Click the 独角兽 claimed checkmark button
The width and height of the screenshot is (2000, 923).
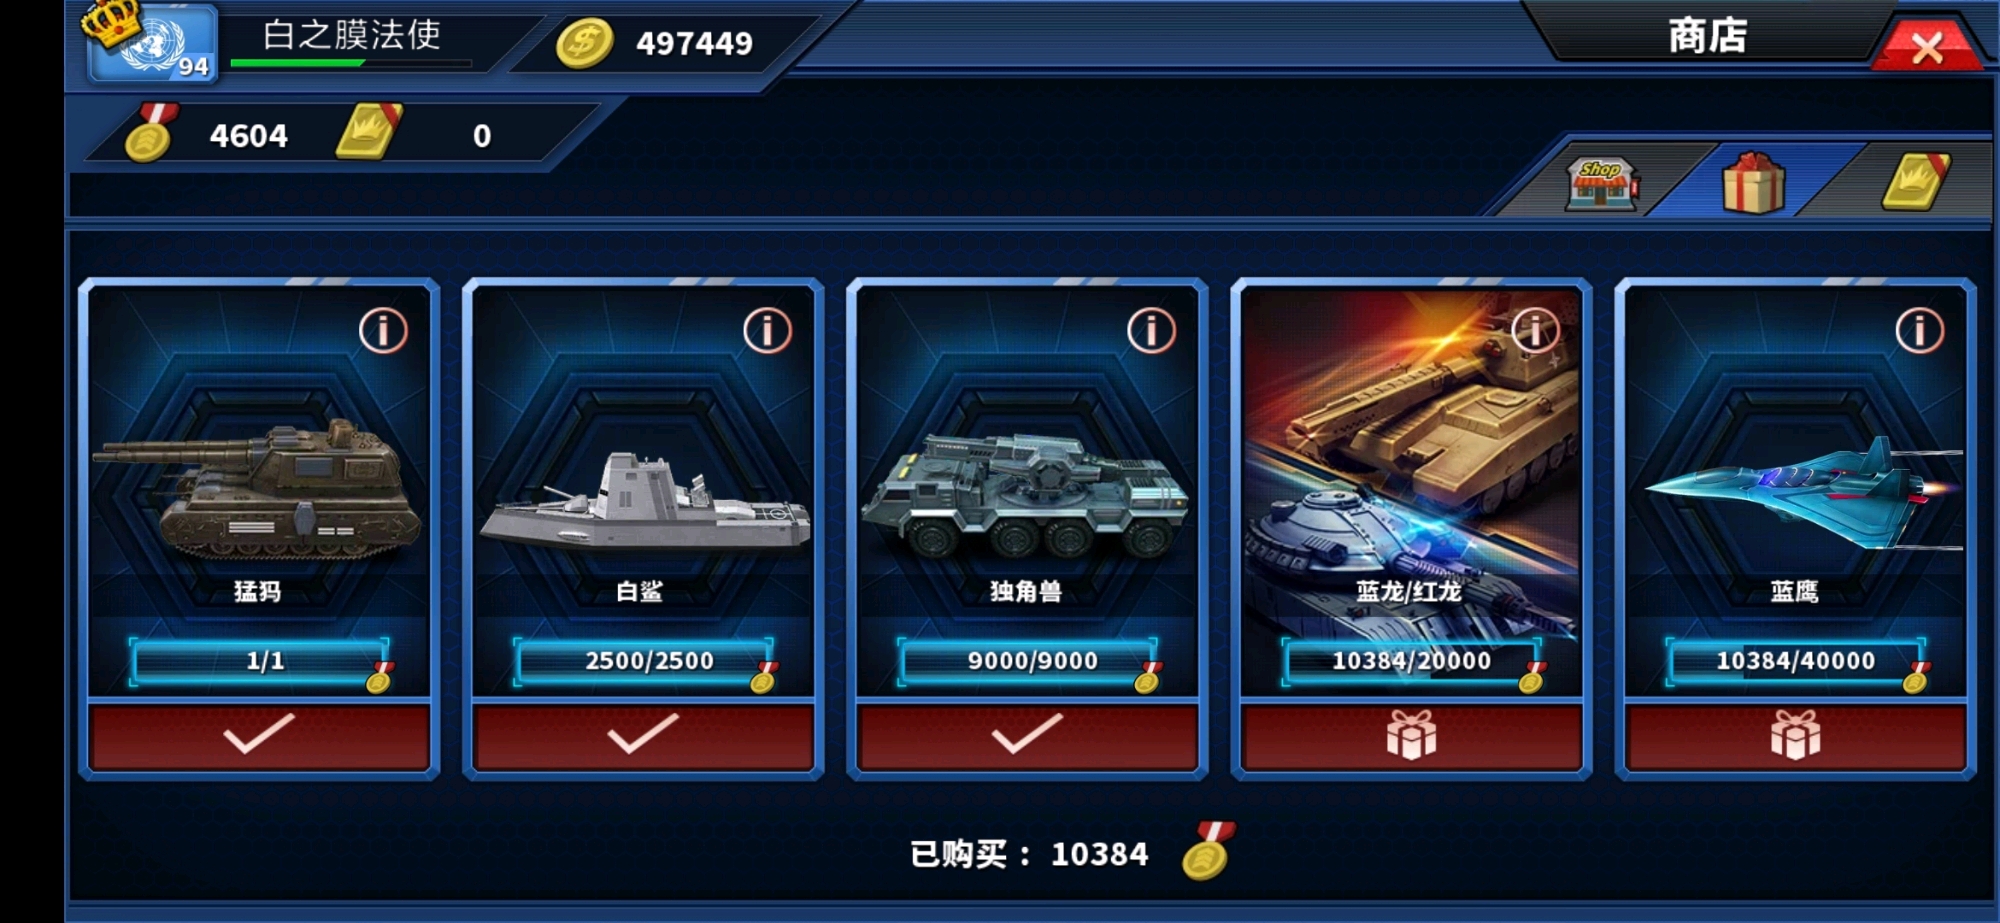point(1027,735)
